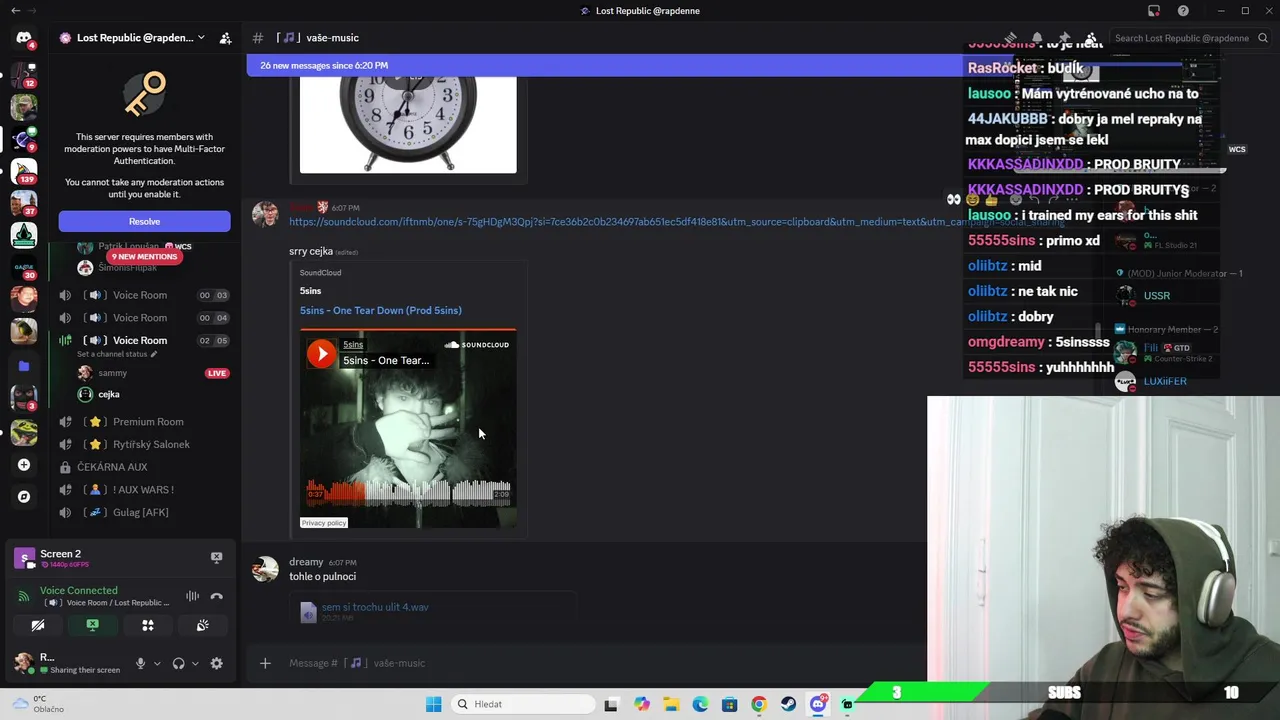Open server icon with 30 badge
Image resolution: width=1280 pixels, height=720 pixels.
(24, 266)
